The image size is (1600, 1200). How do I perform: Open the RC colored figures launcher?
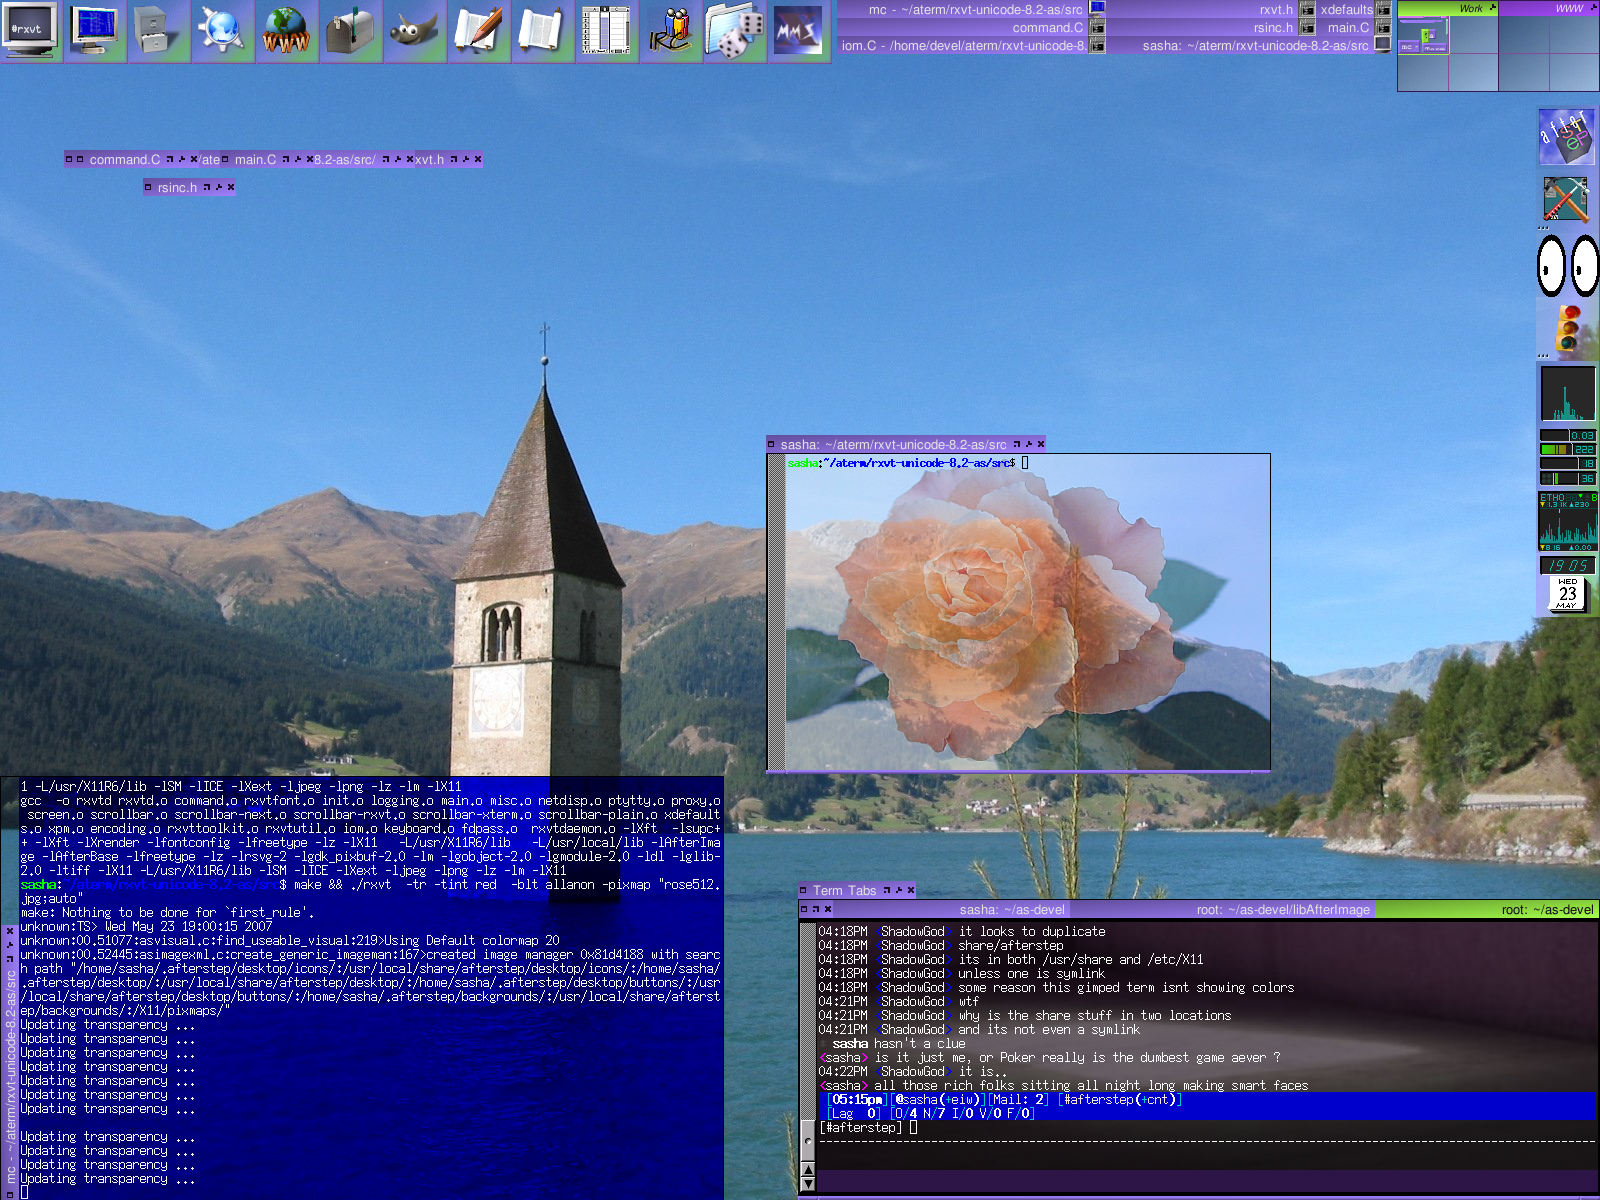pyautogui.click(x=670, y=31)
